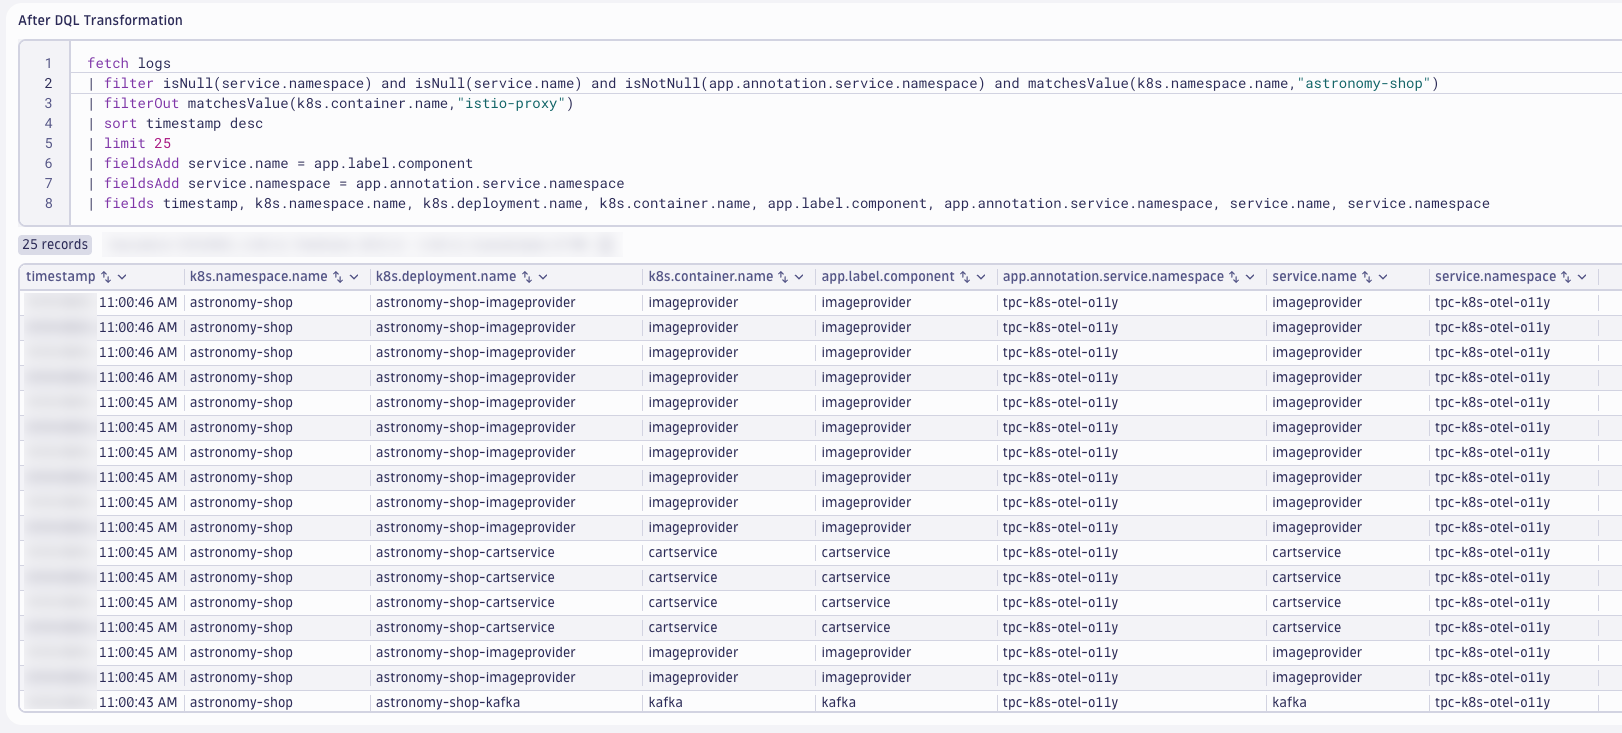Click the service.namespace column sort icon
Screen dimensions: 1622x733
(x=1566, y=277)
